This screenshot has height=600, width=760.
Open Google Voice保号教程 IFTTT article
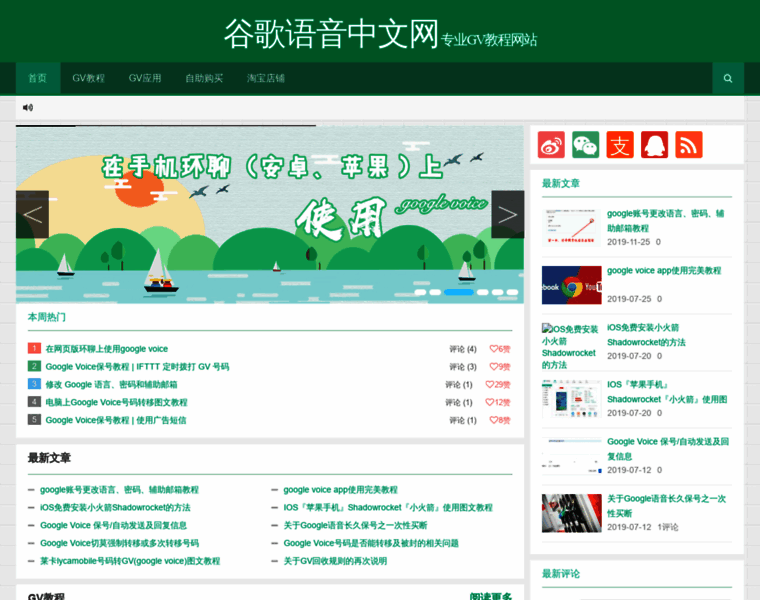click(x=137, y=367)
